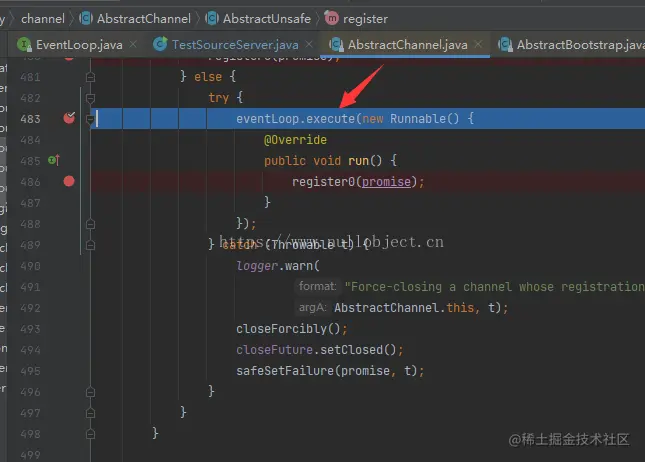Screen dimensions: 645x462
Task: Click EventLoop.java interface file icon
Action: (24, 44)
